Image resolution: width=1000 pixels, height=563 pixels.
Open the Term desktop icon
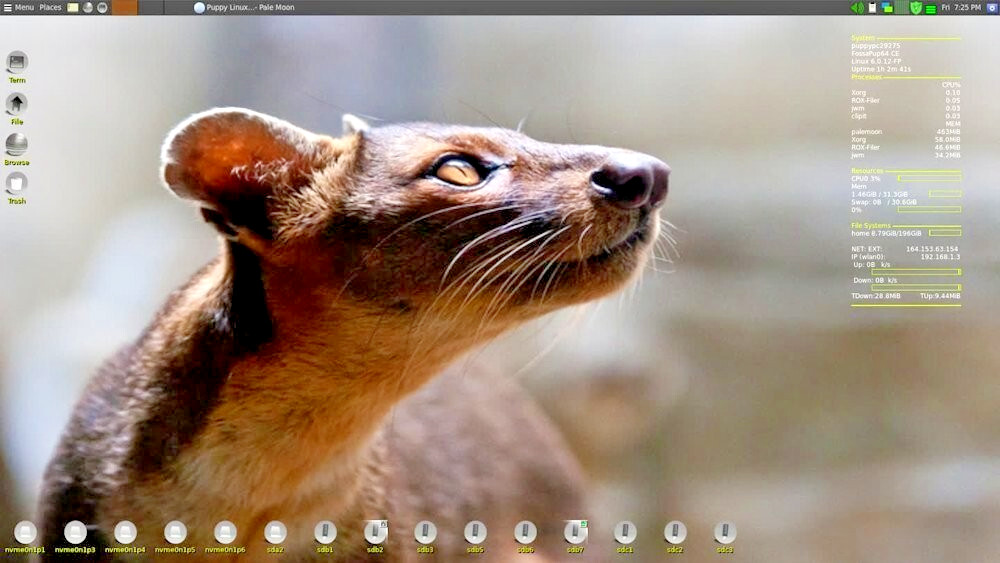click(17, 67)
